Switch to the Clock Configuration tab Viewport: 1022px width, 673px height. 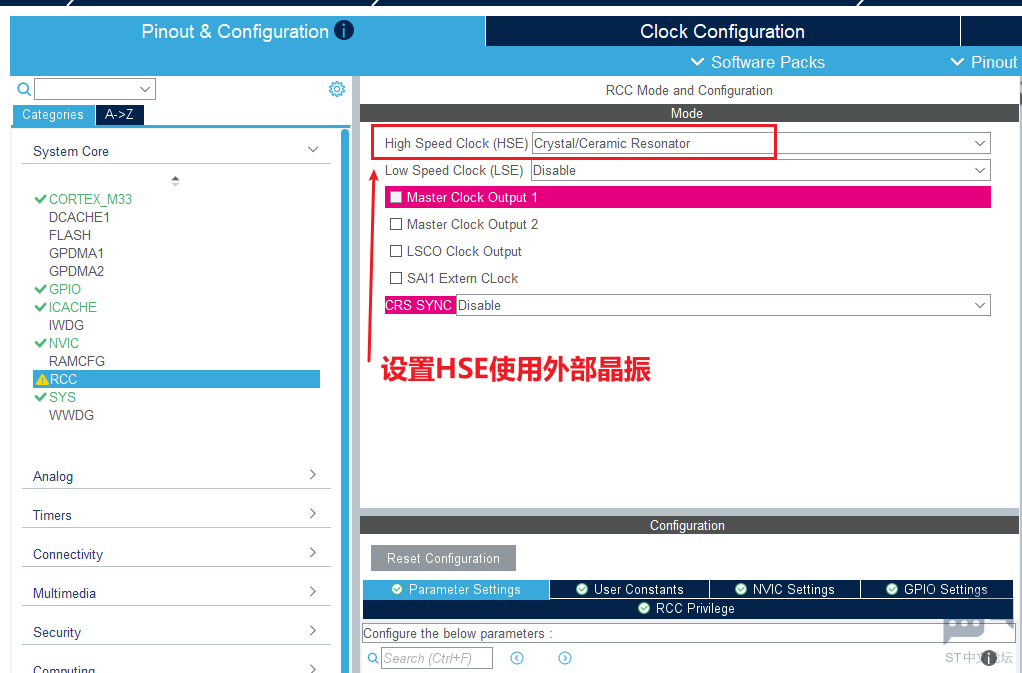click(x=722, y=31)
